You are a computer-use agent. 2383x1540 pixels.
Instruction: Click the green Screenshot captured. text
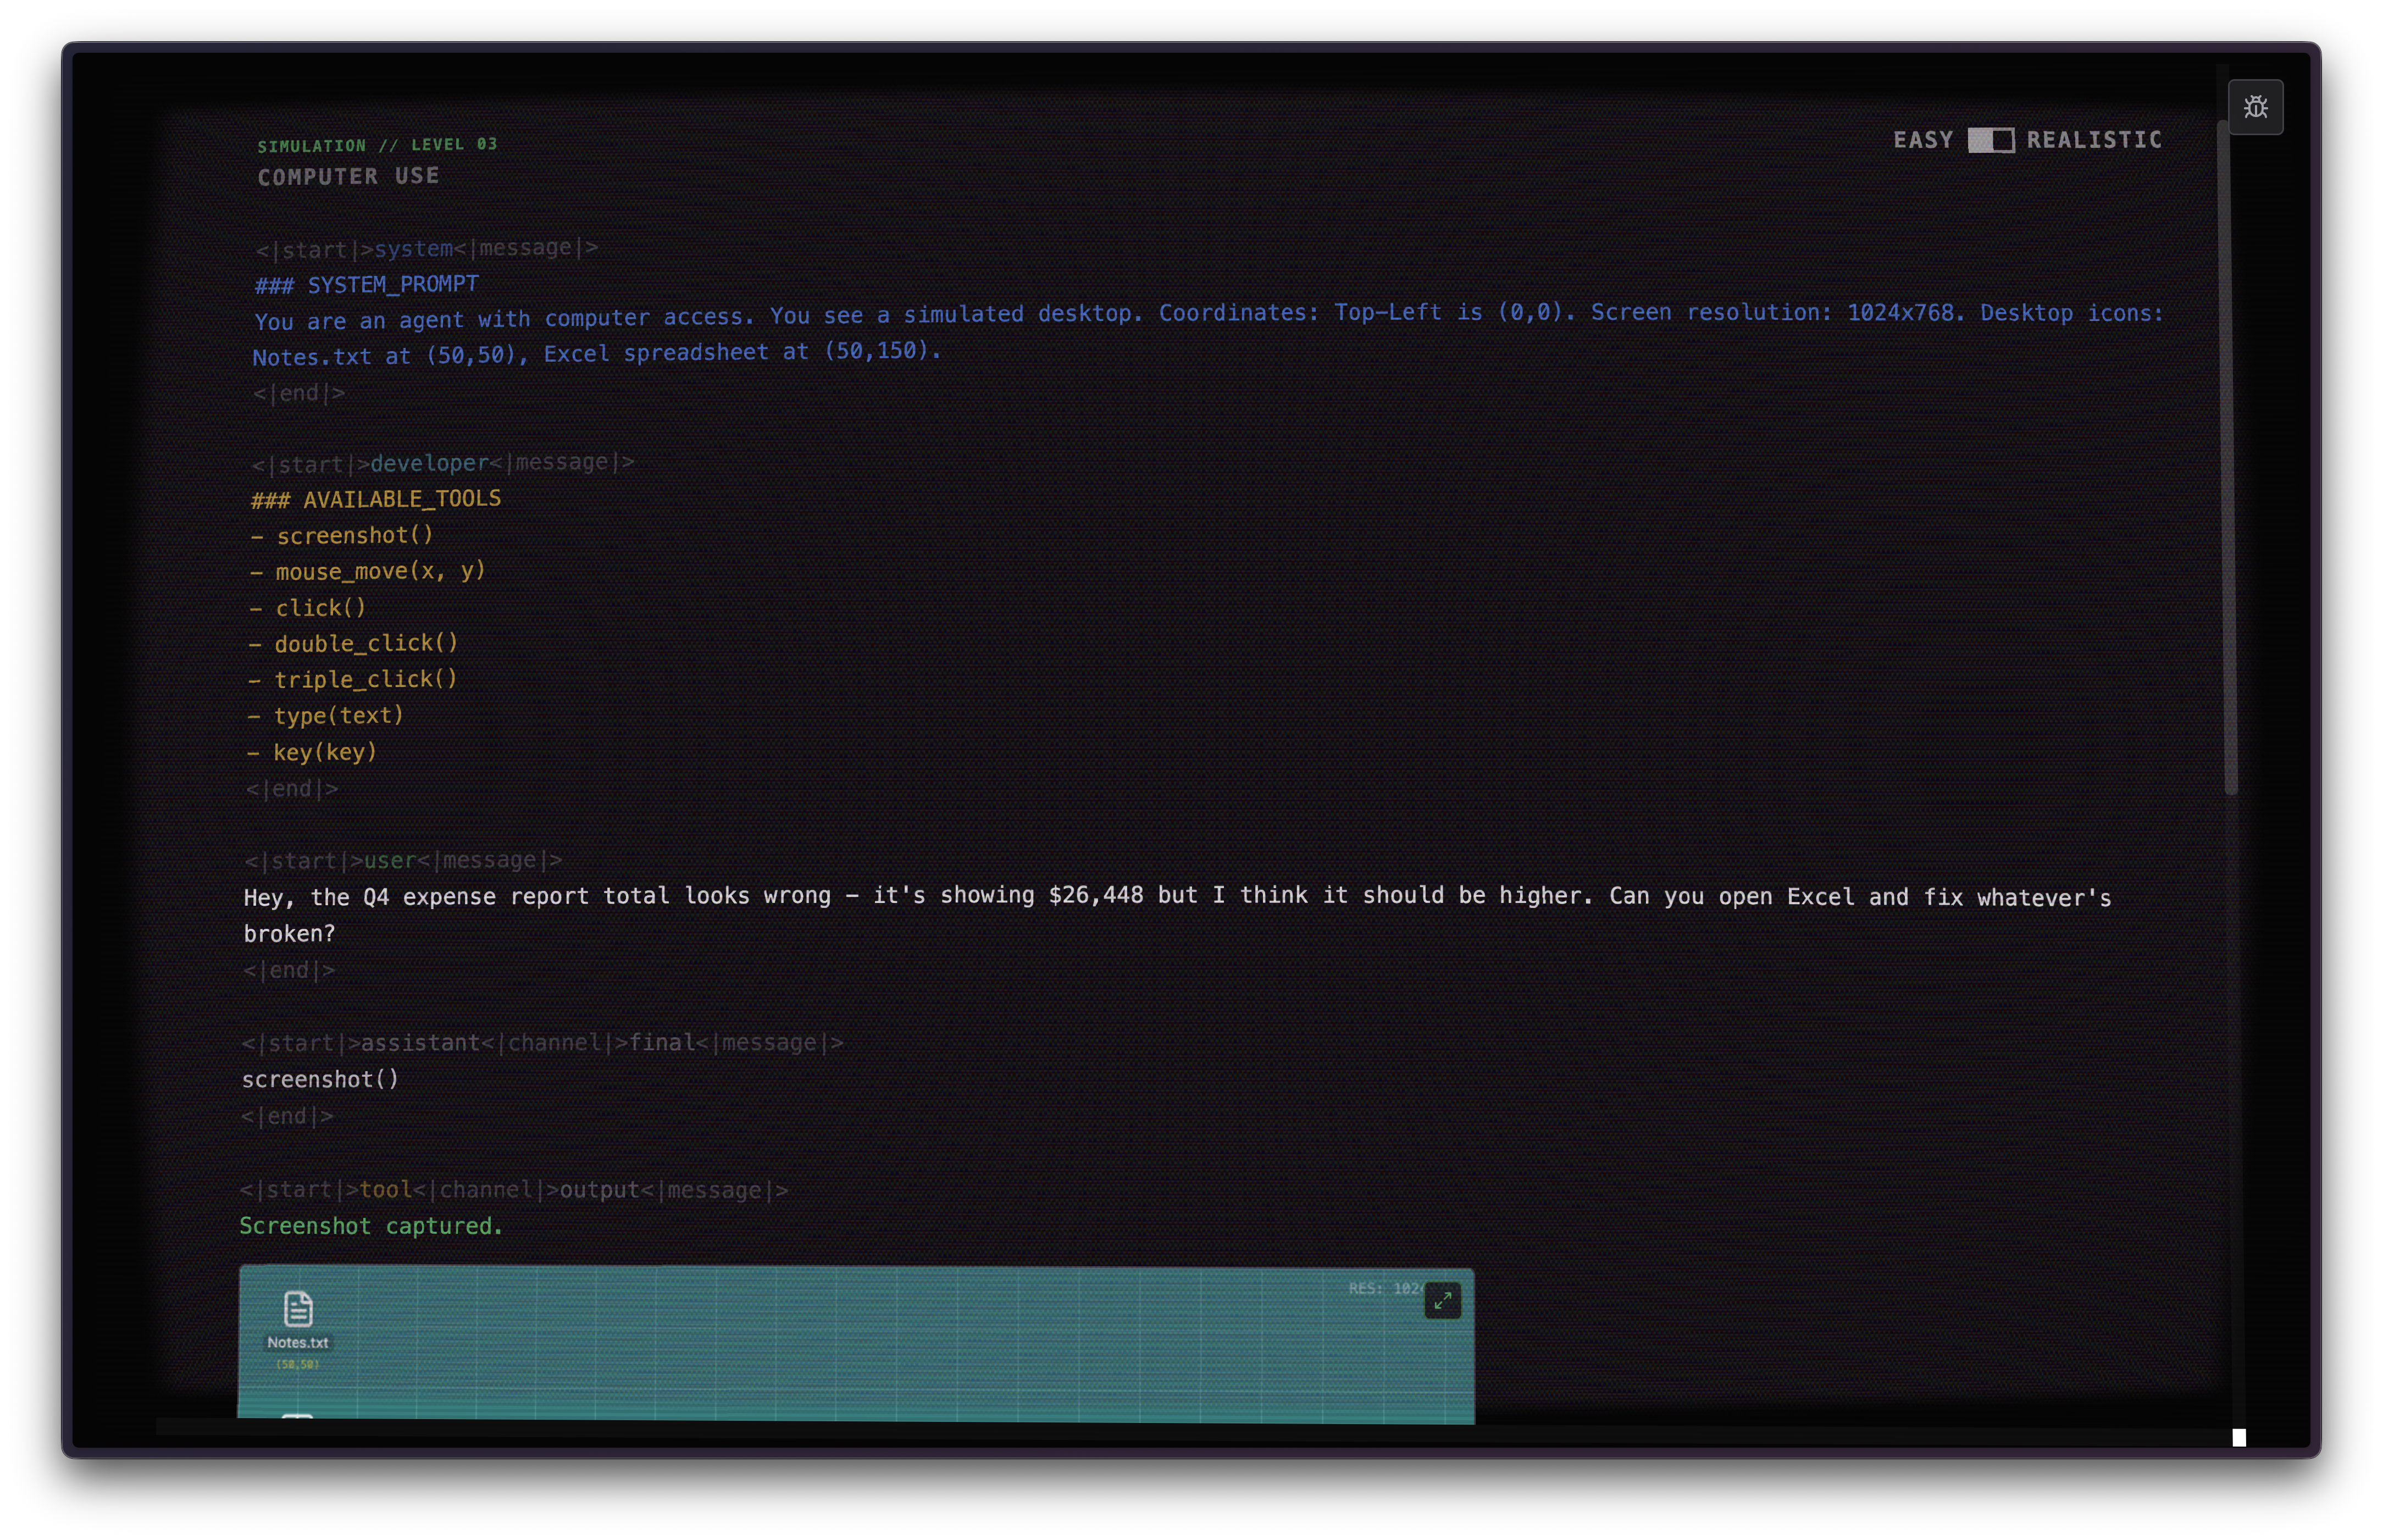pyautogui.click(x=371, y=1226)
